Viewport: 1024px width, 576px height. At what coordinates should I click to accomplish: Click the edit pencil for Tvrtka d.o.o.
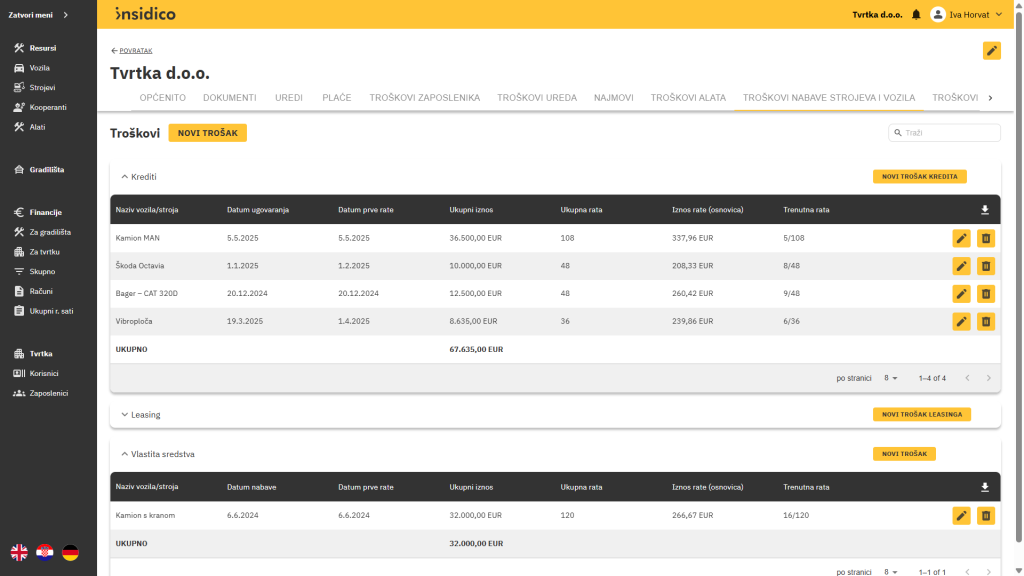pyautogui.click(x=991, y=50)
